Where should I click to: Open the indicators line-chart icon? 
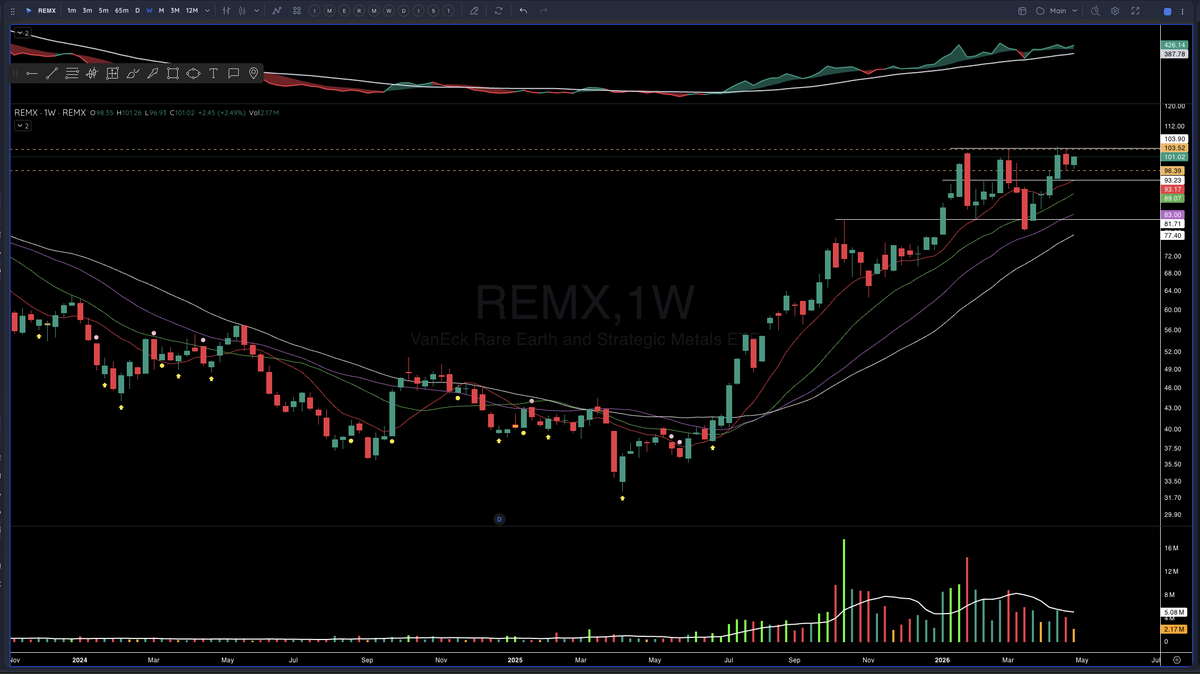click(x=276, y=10)
